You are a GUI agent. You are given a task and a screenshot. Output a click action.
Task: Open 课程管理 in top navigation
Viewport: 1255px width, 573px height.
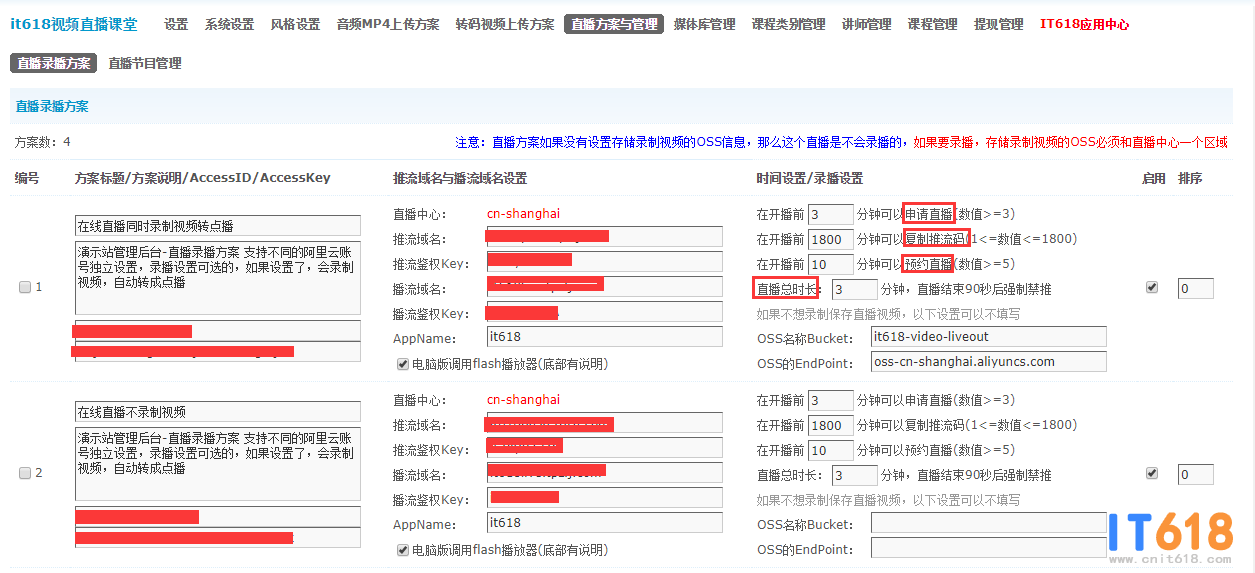point(932,24)
